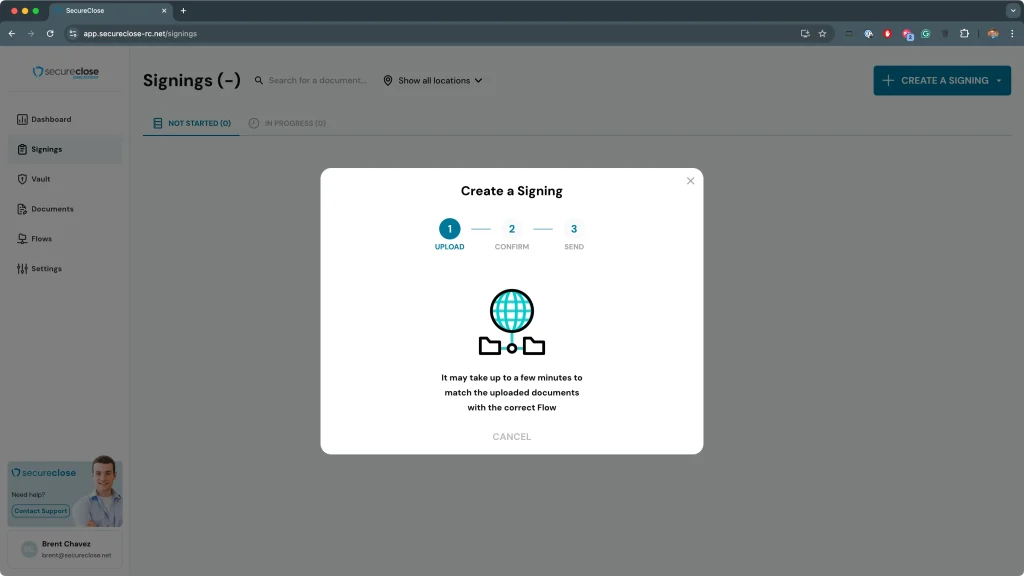Reload the page in browser
1024x576 pixels.
click(x=50, y=33)
